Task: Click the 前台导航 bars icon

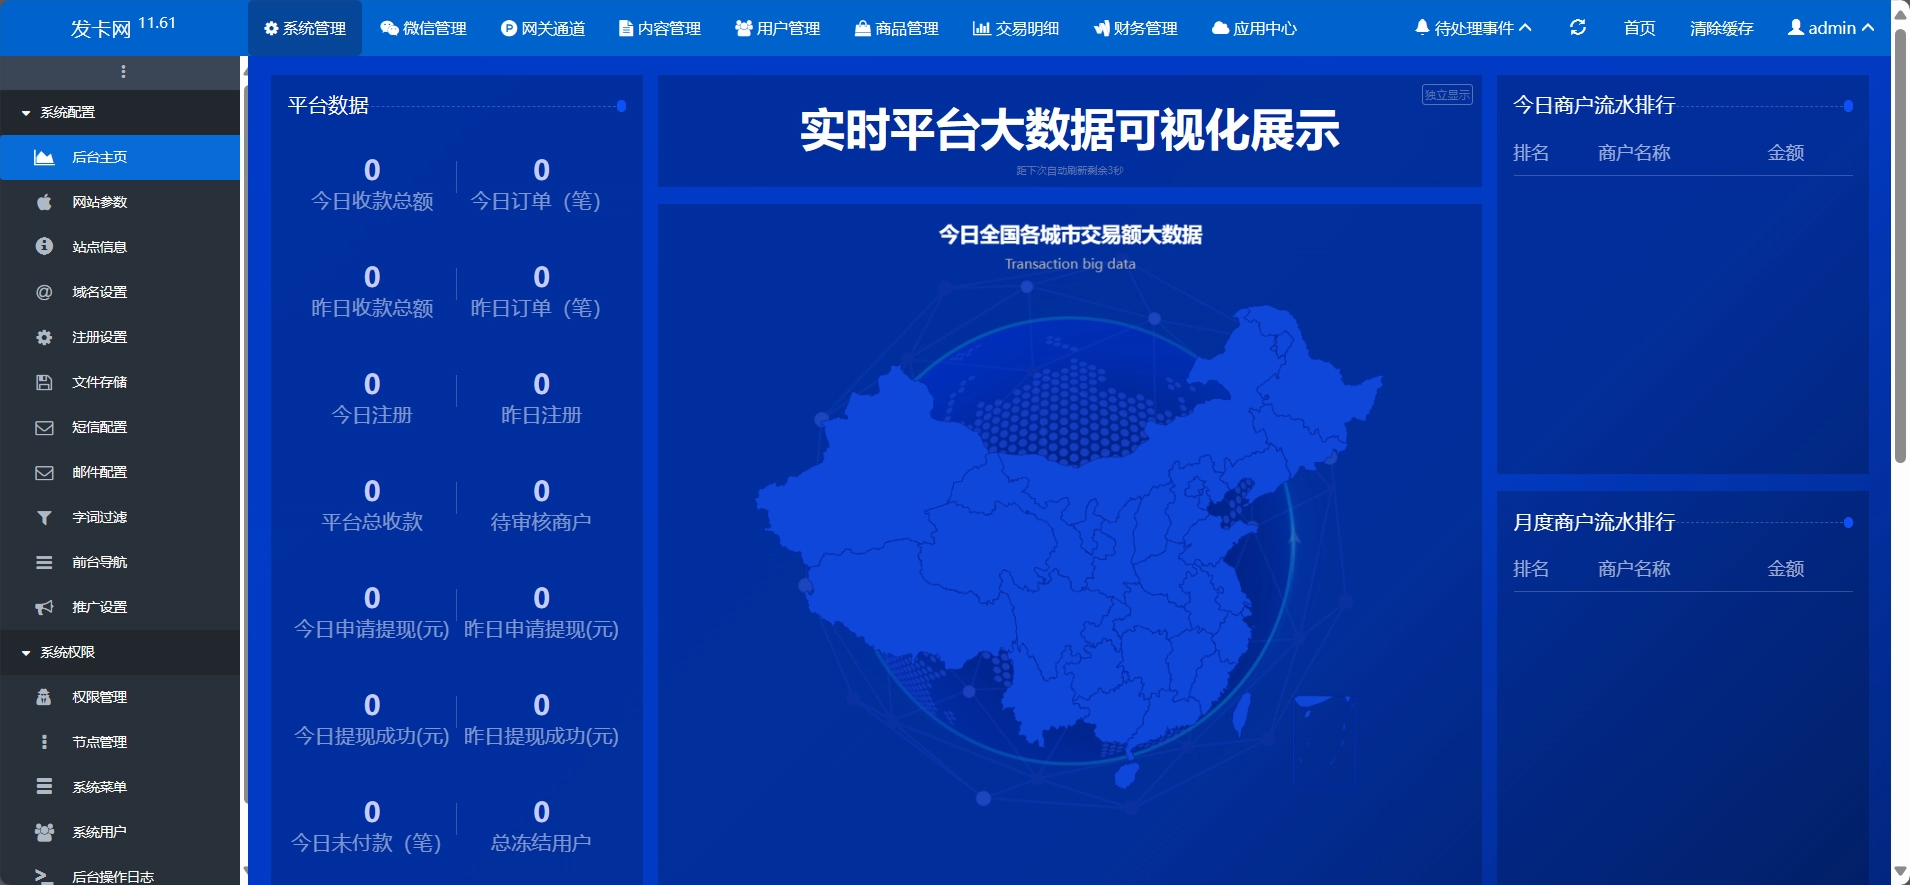Action: tap(44, 563)
